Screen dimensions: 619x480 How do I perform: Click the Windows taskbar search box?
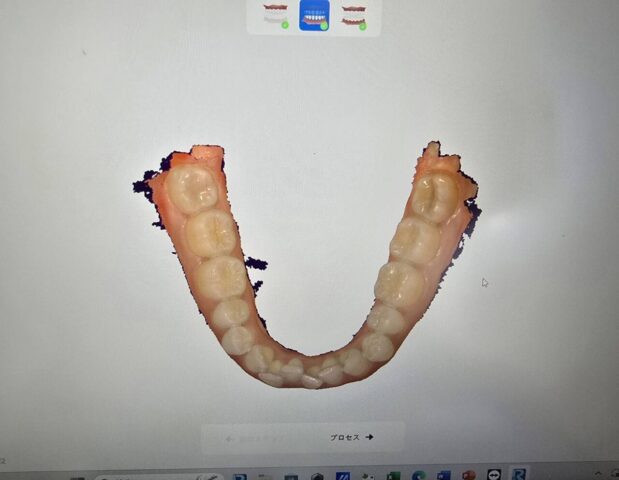(160, 477)
